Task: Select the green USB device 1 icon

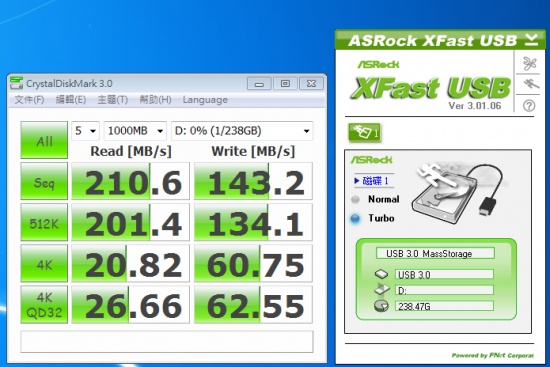Action: coord(364,133)
